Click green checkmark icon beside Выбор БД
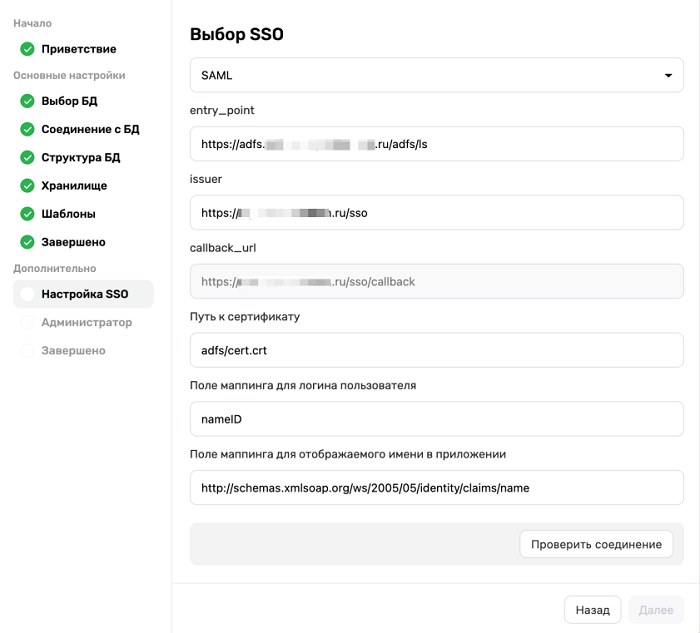 point(27,101)
